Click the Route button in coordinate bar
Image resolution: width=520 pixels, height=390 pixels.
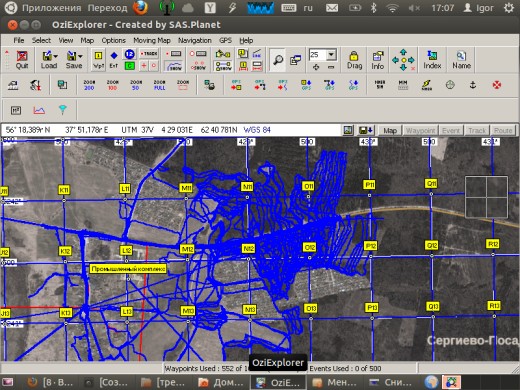pos(503,130)
